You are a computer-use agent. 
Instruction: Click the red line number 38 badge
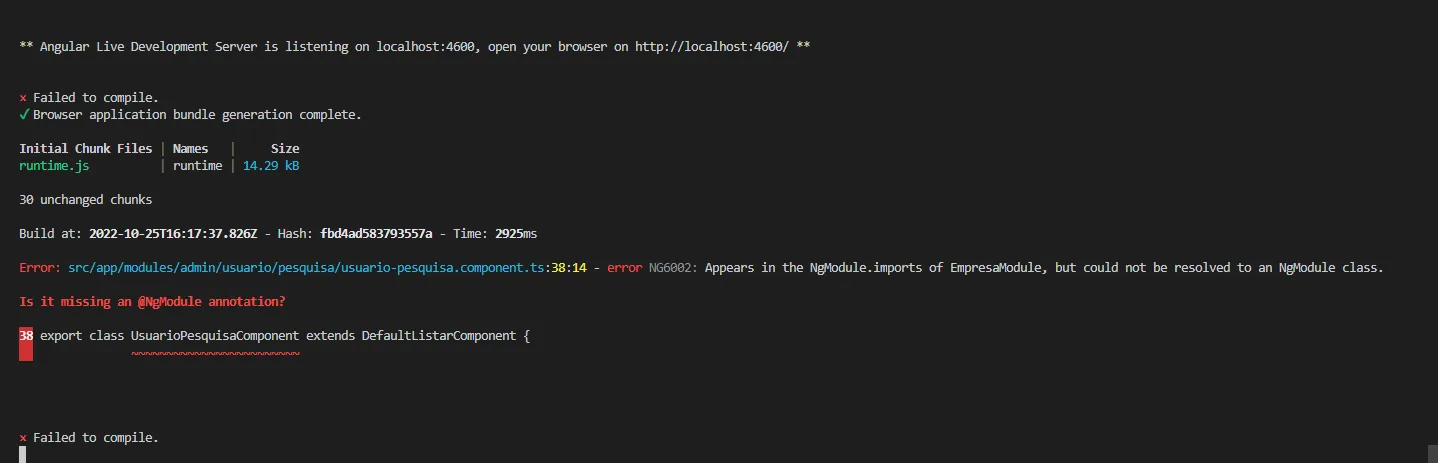click(26, 336)
